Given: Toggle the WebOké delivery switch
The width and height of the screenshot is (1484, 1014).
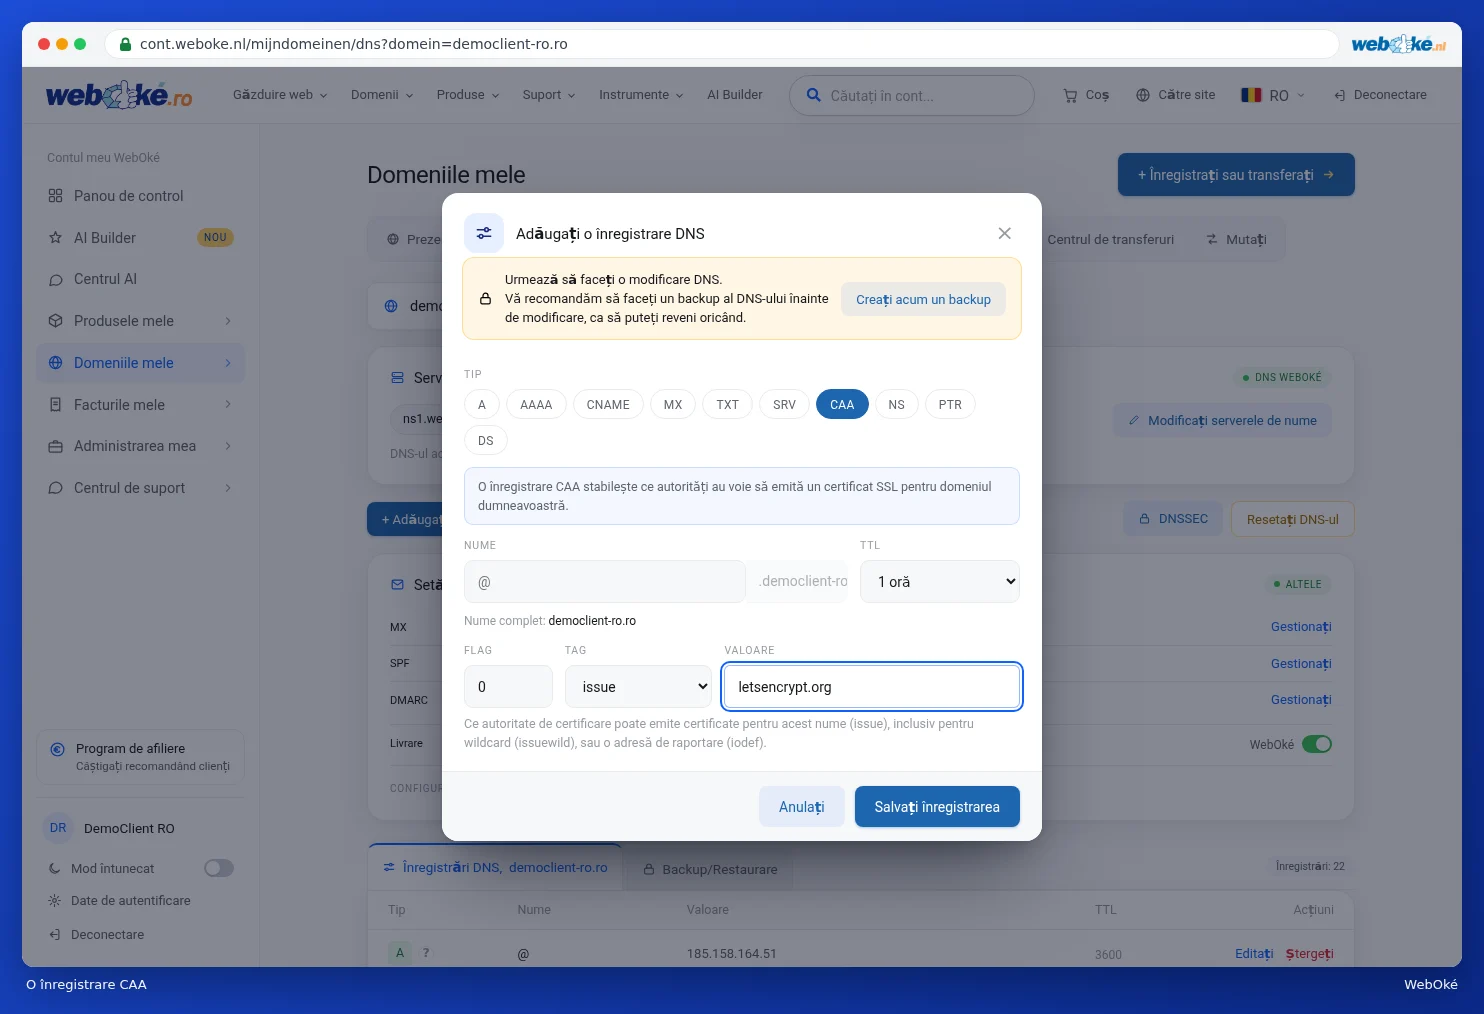Looking at the screenshot, I should click(1317, 744).
